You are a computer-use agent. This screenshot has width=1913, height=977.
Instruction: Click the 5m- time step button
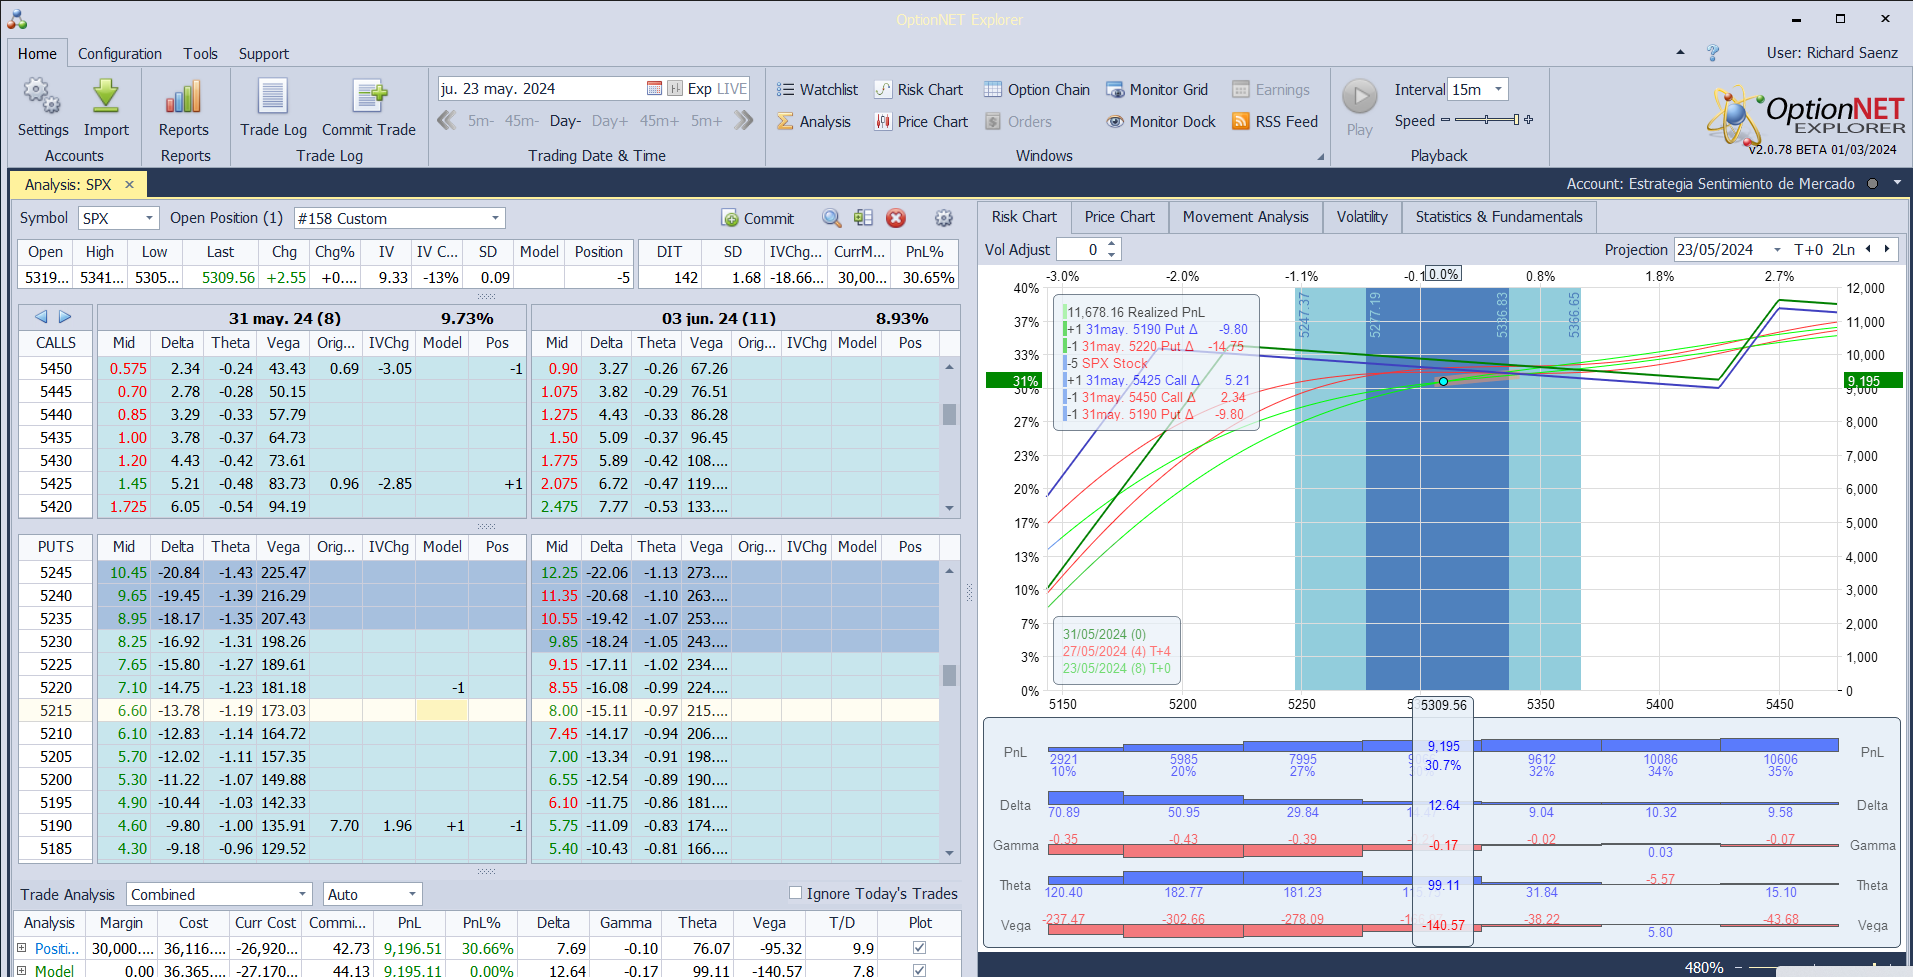coord(481,121)
